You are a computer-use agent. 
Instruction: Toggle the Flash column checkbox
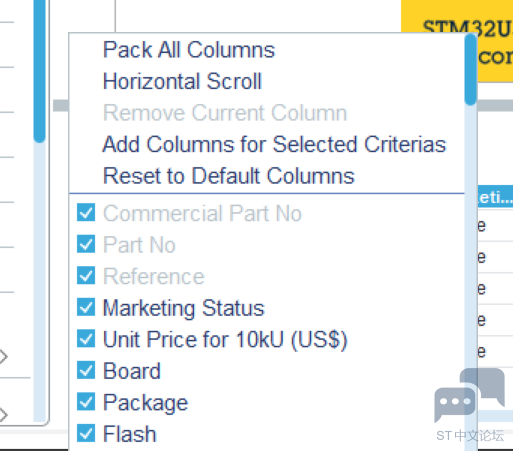[86, 433]
